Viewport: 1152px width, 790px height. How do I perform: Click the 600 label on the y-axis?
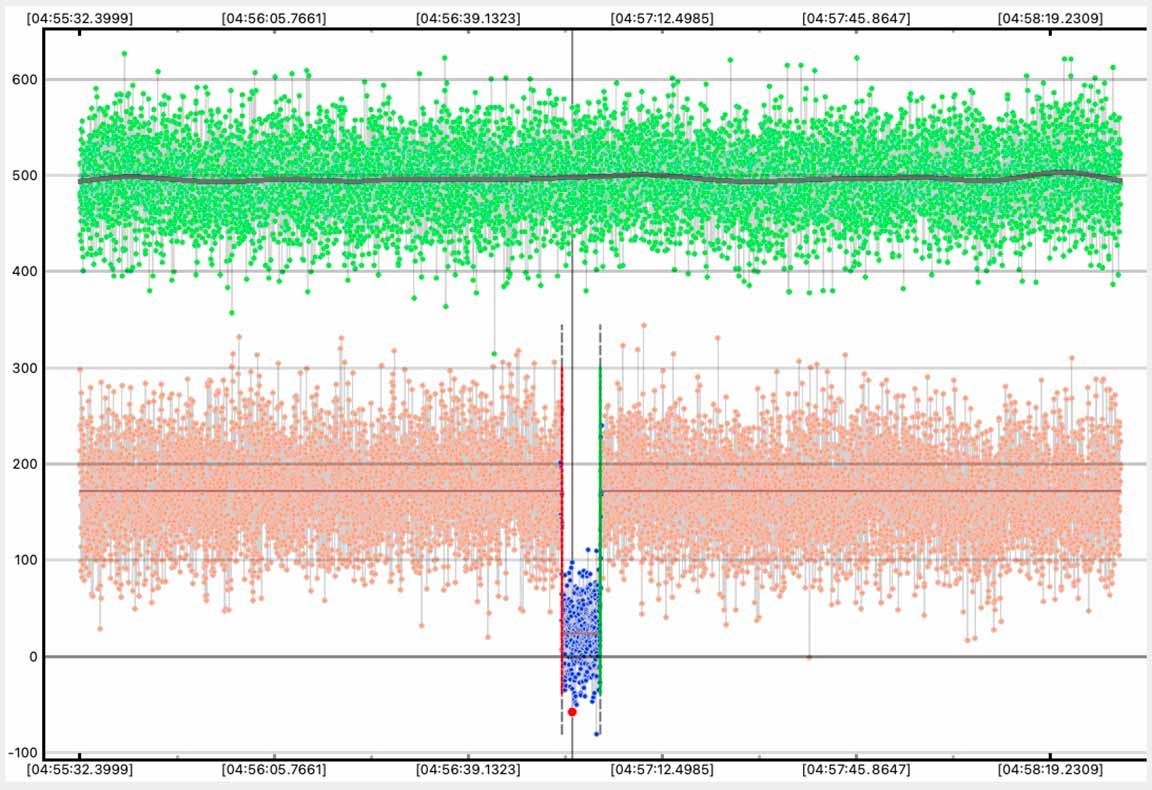point(21,80)
